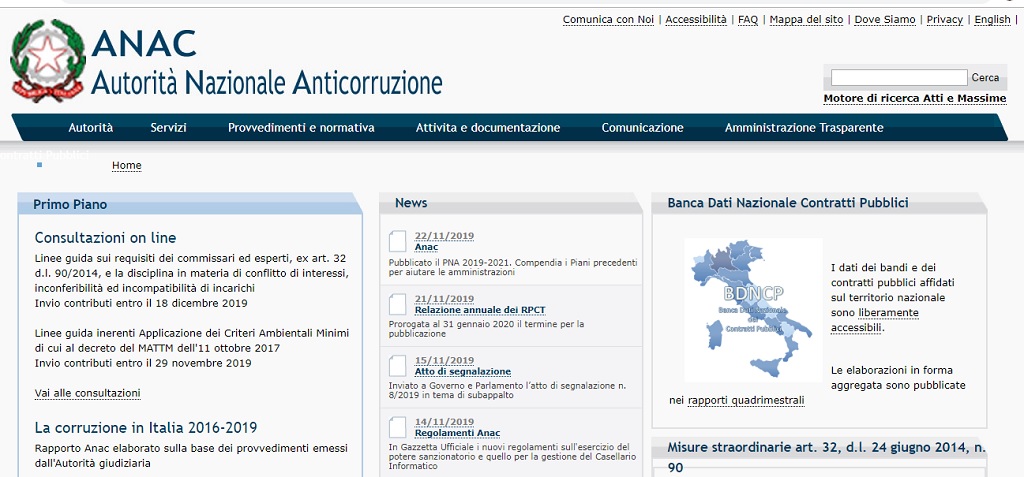Click the 14/11/2019 news date

(444, 422)
